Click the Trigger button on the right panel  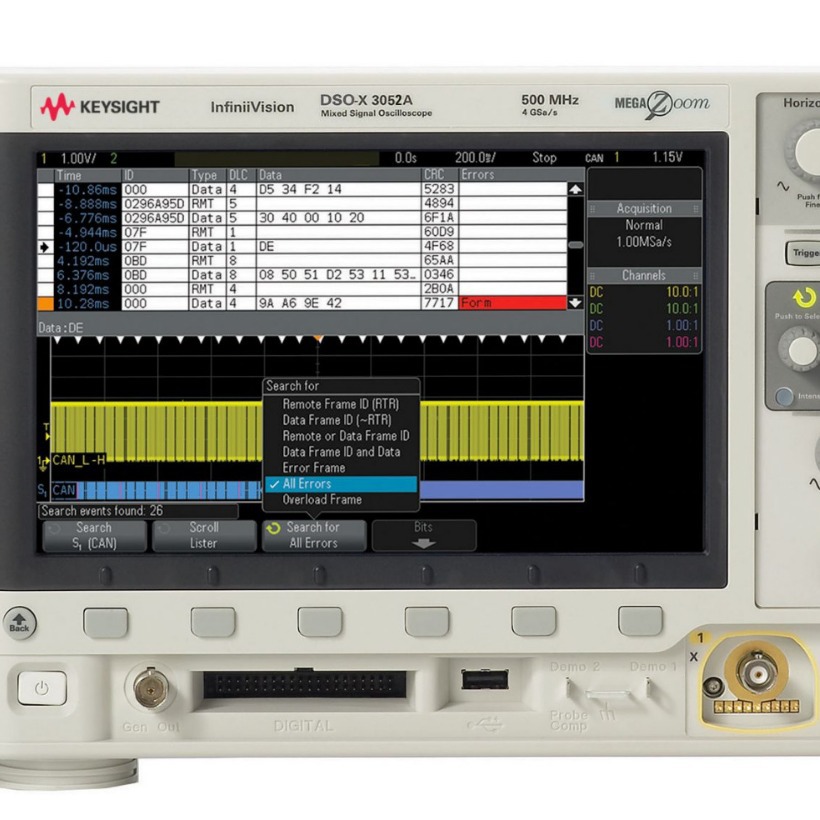pos(803,253)
